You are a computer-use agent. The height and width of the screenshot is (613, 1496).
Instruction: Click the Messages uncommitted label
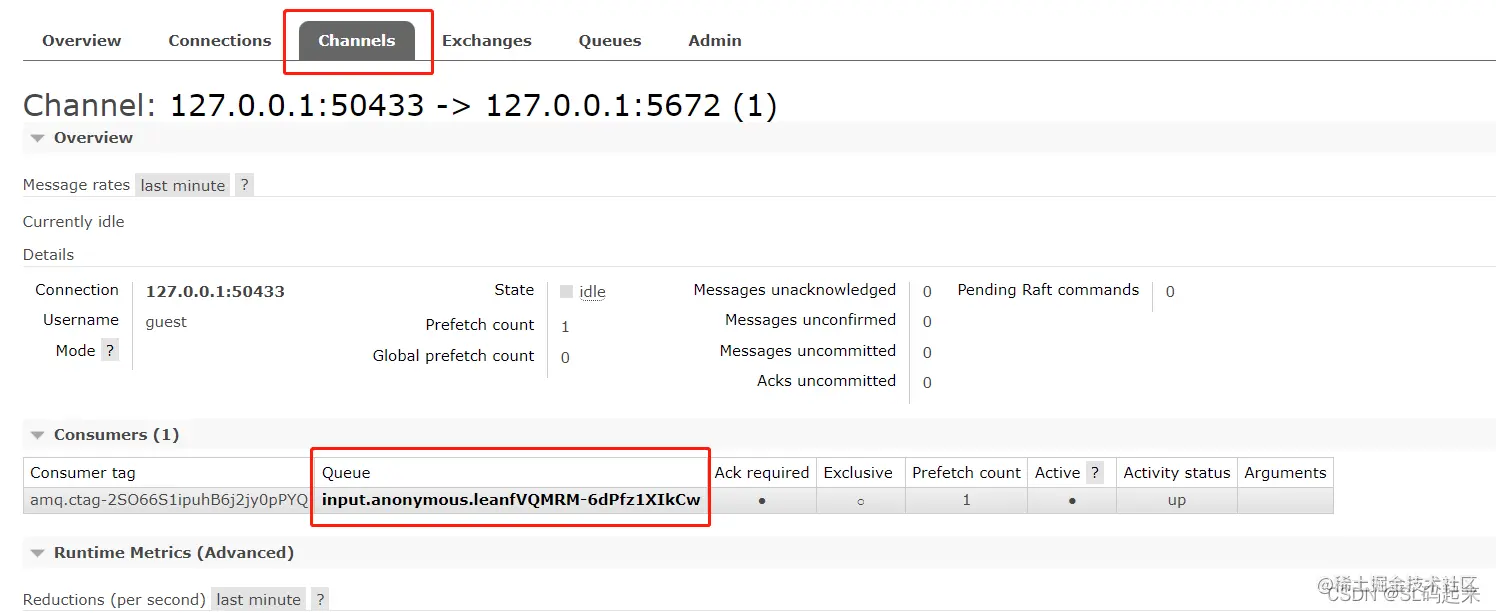coord(808,351)
